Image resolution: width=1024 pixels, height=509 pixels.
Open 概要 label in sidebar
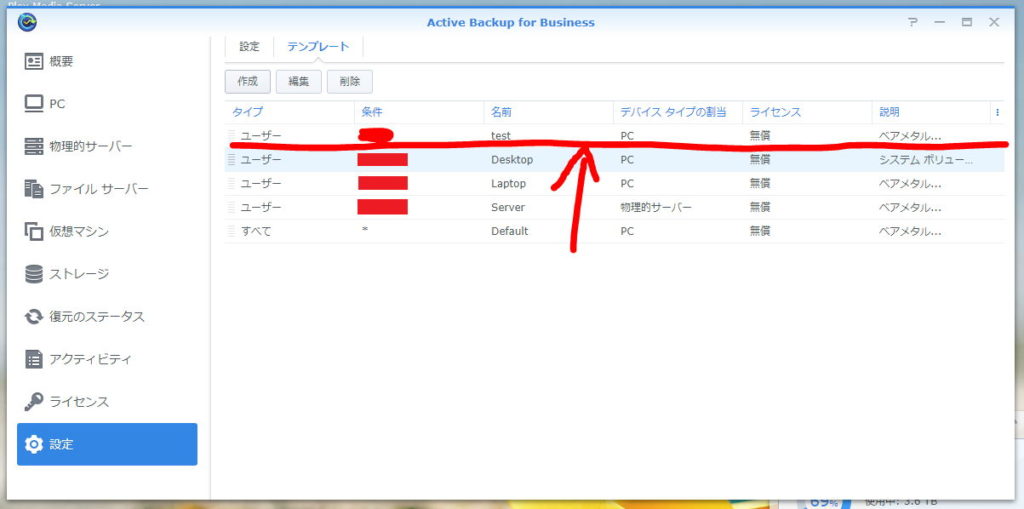tap(61, 61)
